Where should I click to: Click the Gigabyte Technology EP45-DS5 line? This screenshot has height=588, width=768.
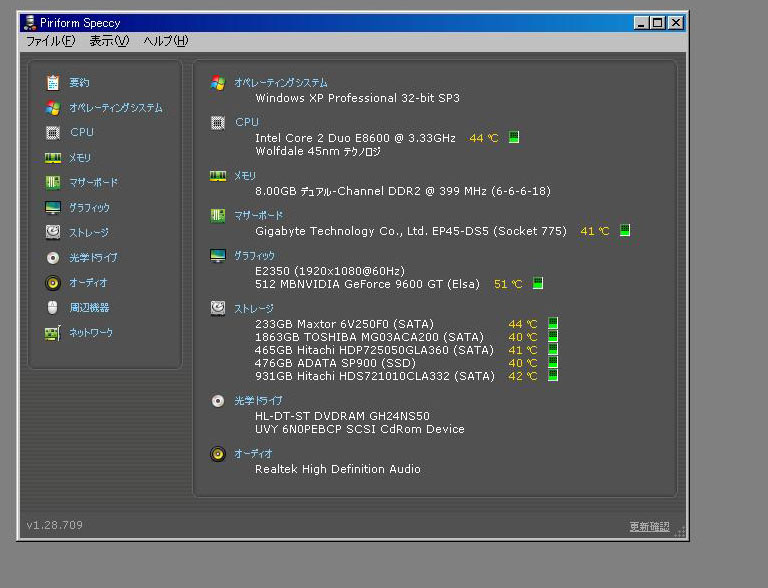(x=411, y=231)
